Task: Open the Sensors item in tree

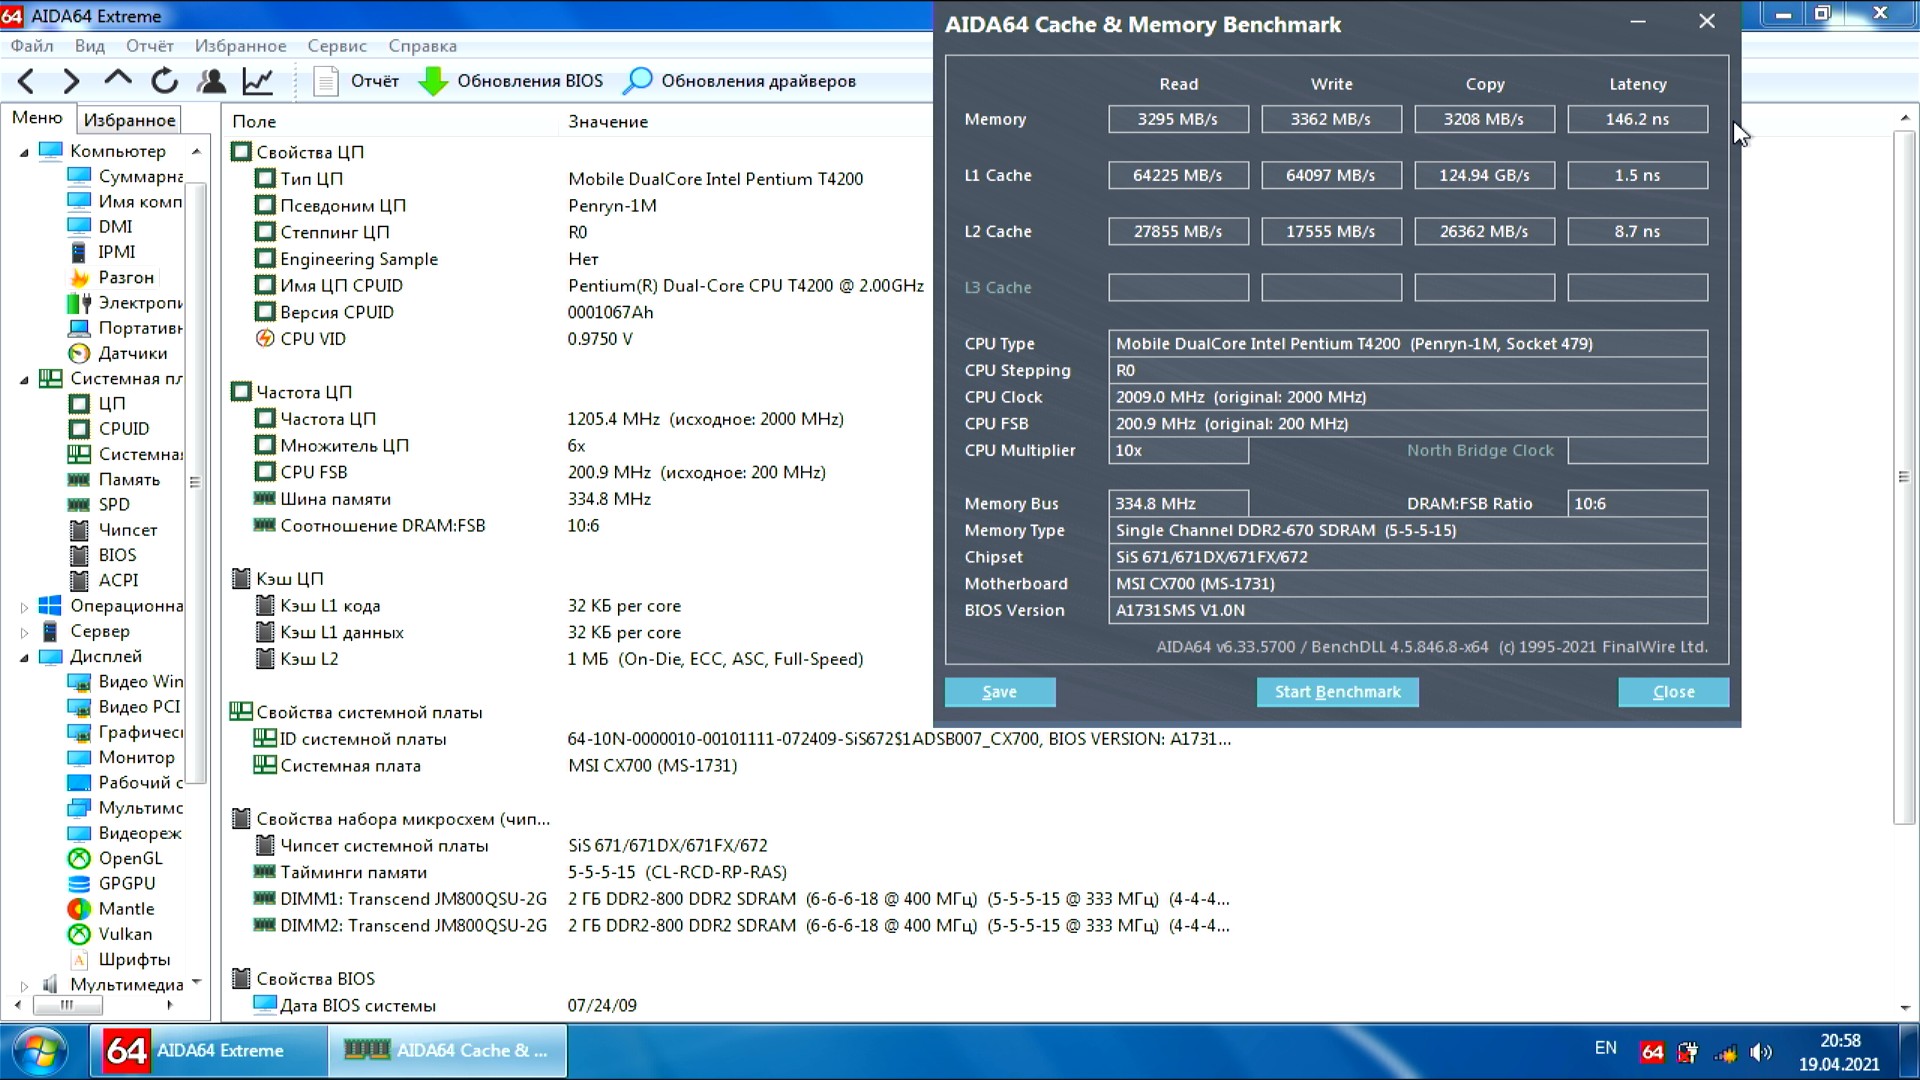Action: point(132,353)
